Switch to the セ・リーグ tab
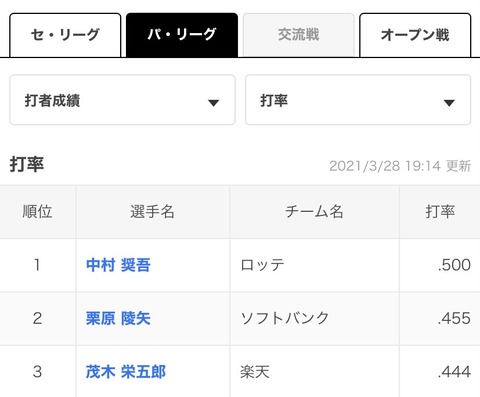The height and width of the screenshot is (397, 480). [x=65, y=35]
